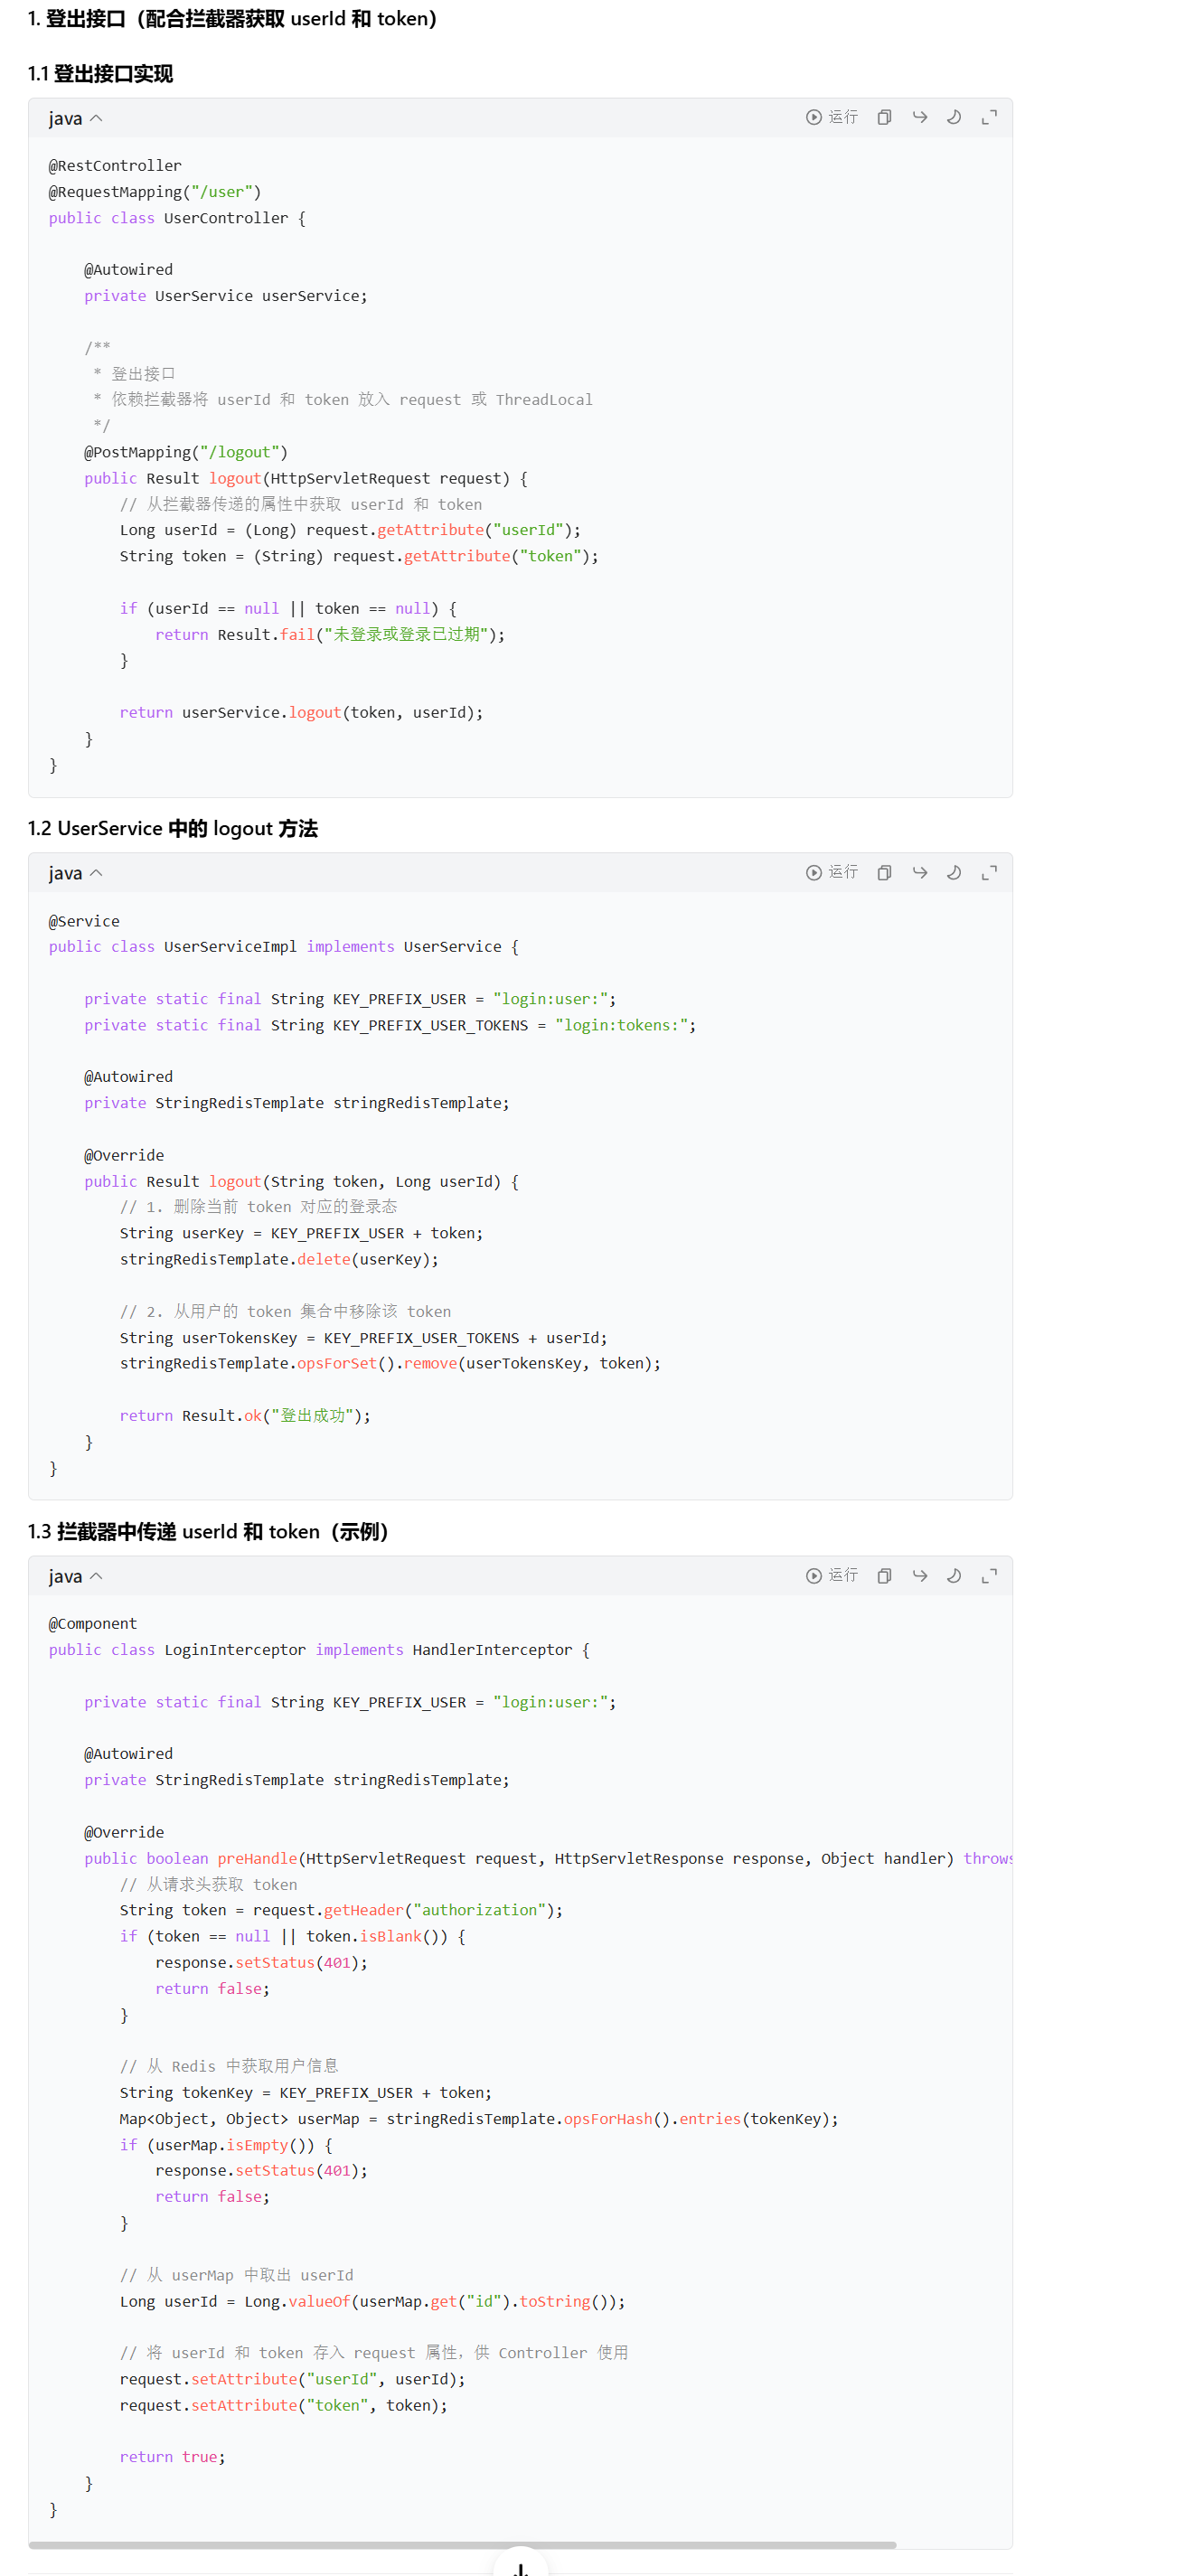Run the LoginInterceptor code block
The image size is (1204, 2576).
click(x=832, y=1575)
